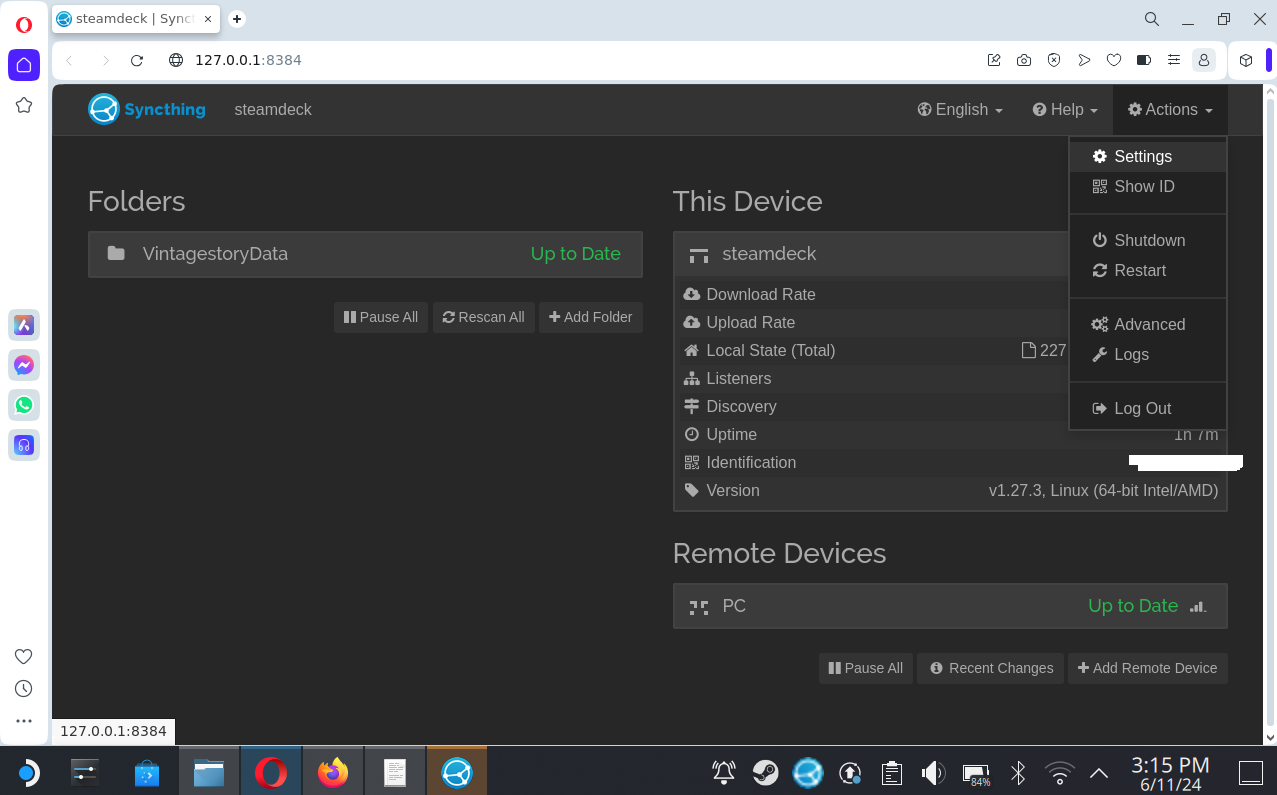The image size is (1277, 795).
Task: Expand the Help dropdown menu
Action: tap(1065, 110)
